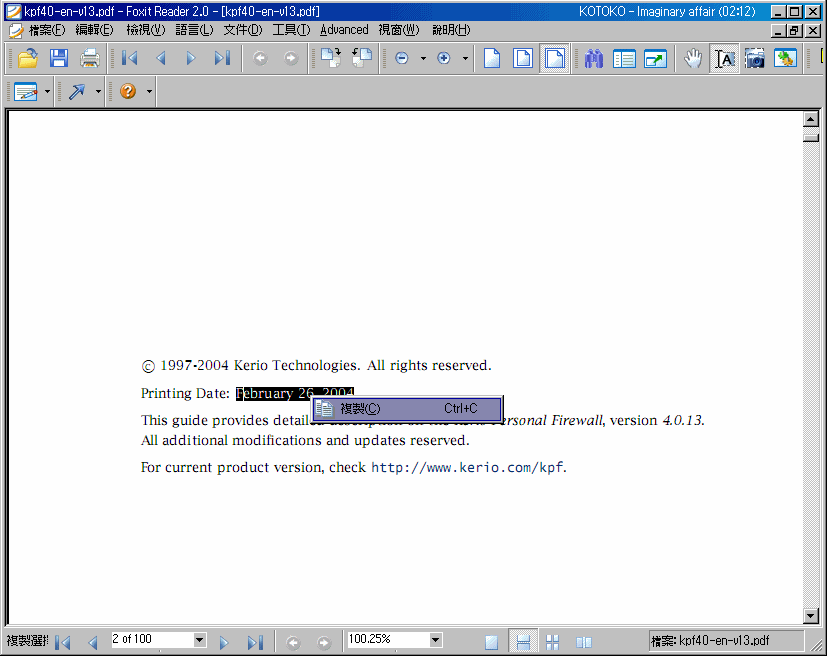This screenshot has width=827, height=656.
Task: Go to next page in top toolbar
Action: tap(191, 59)
